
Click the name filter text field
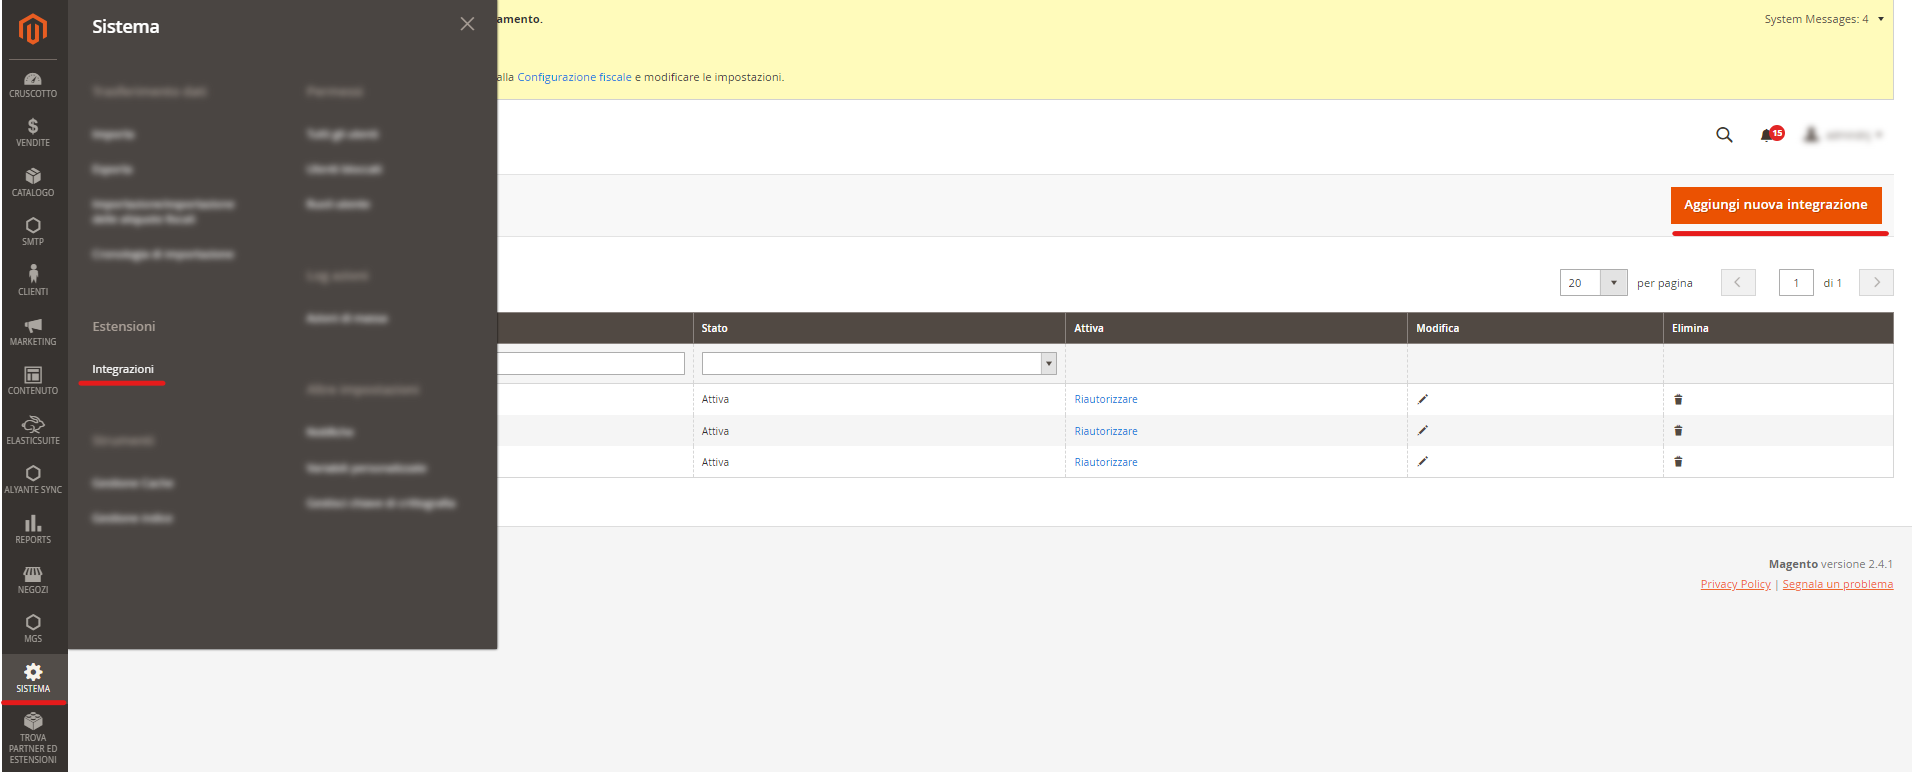pyautogui.click(x=591, y=363)
